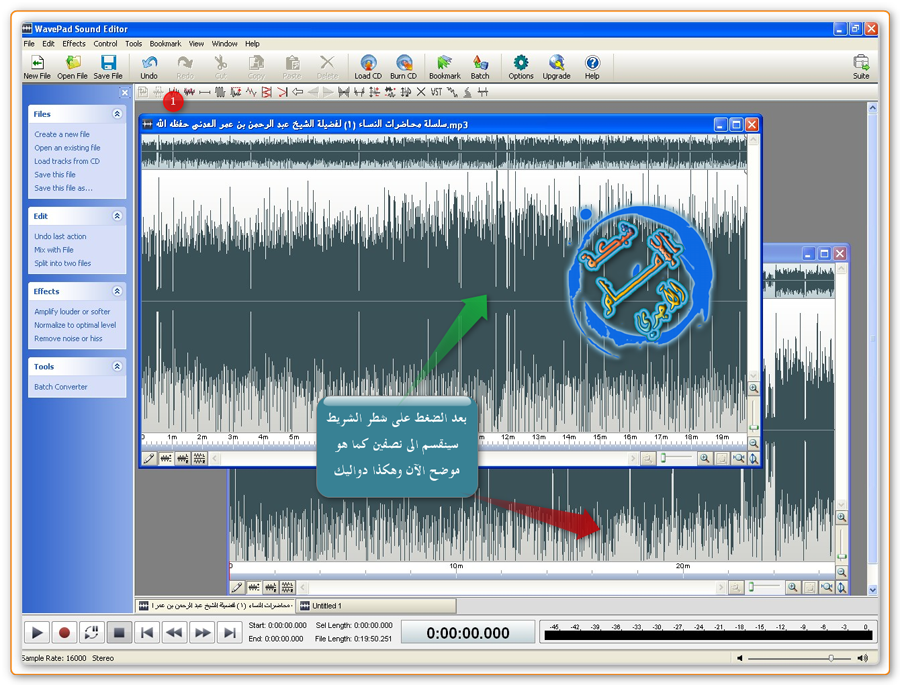Click the Rewind playback button
Viewport: 900px width, 685px height.
pyautogui.click(x=174, y=633)
